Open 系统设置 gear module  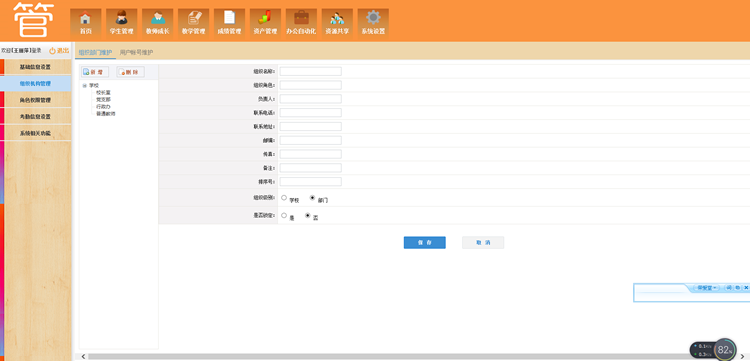coord(373,23)
